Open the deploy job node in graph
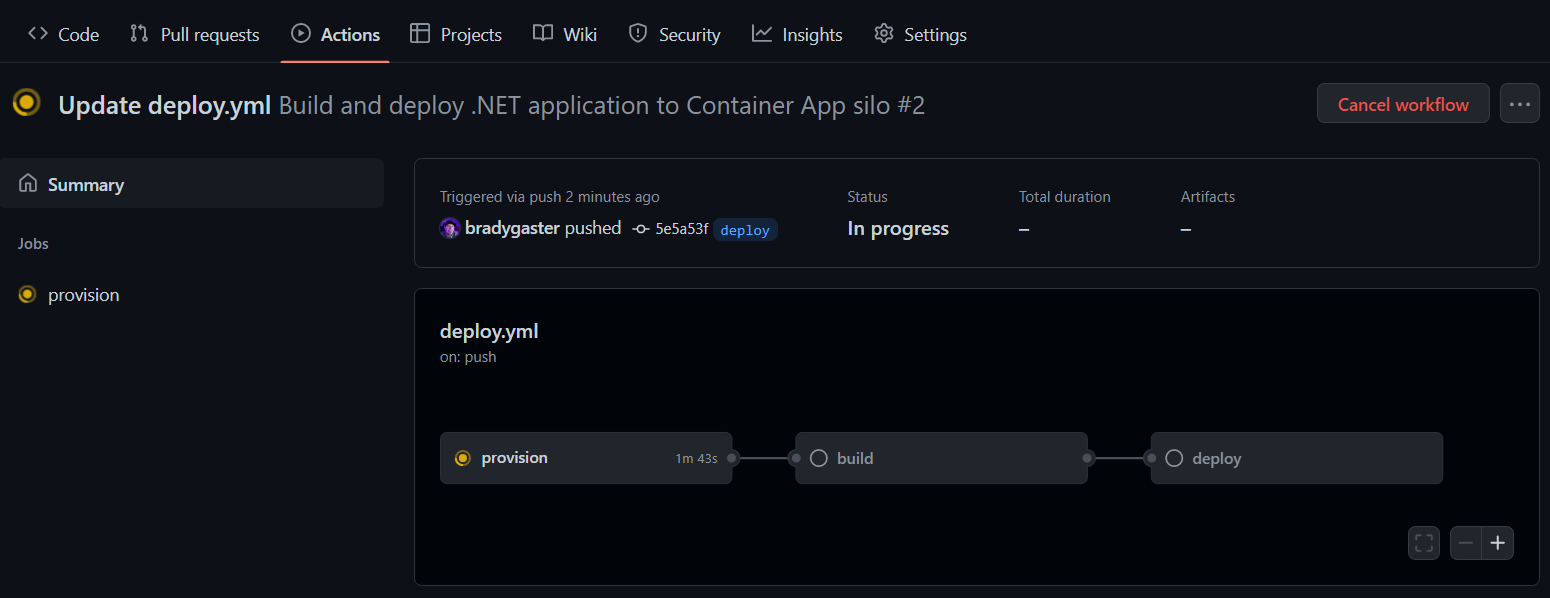This screenshot has width=1550, height=598. (x=1297, y=458)
